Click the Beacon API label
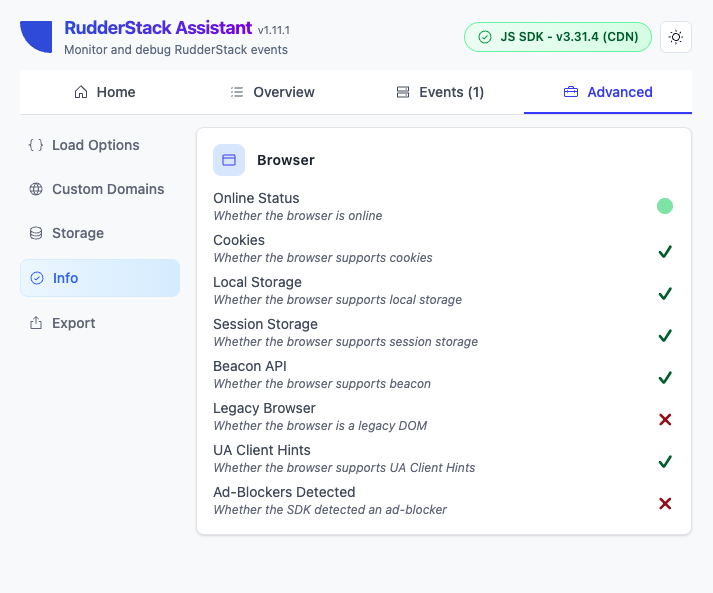Image resolution: width=713 pixels, height=593 pixels. tap(250, 366)
